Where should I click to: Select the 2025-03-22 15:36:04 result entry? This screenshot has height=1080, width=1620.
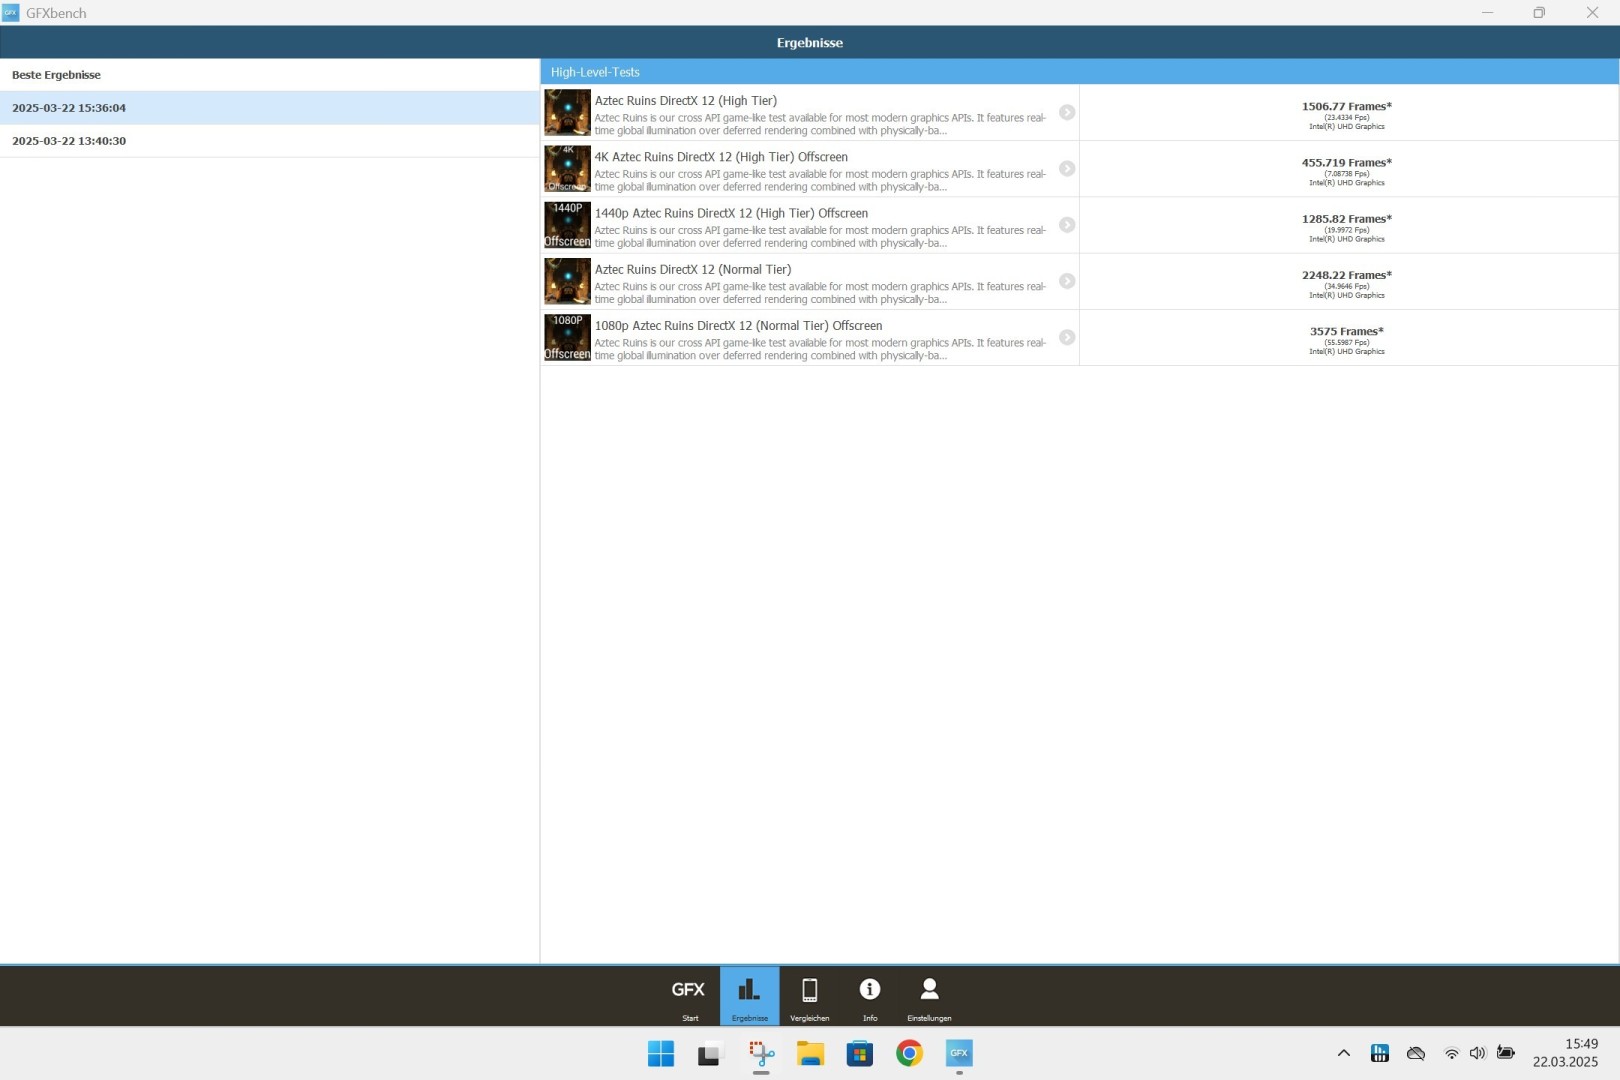(269, 108)
